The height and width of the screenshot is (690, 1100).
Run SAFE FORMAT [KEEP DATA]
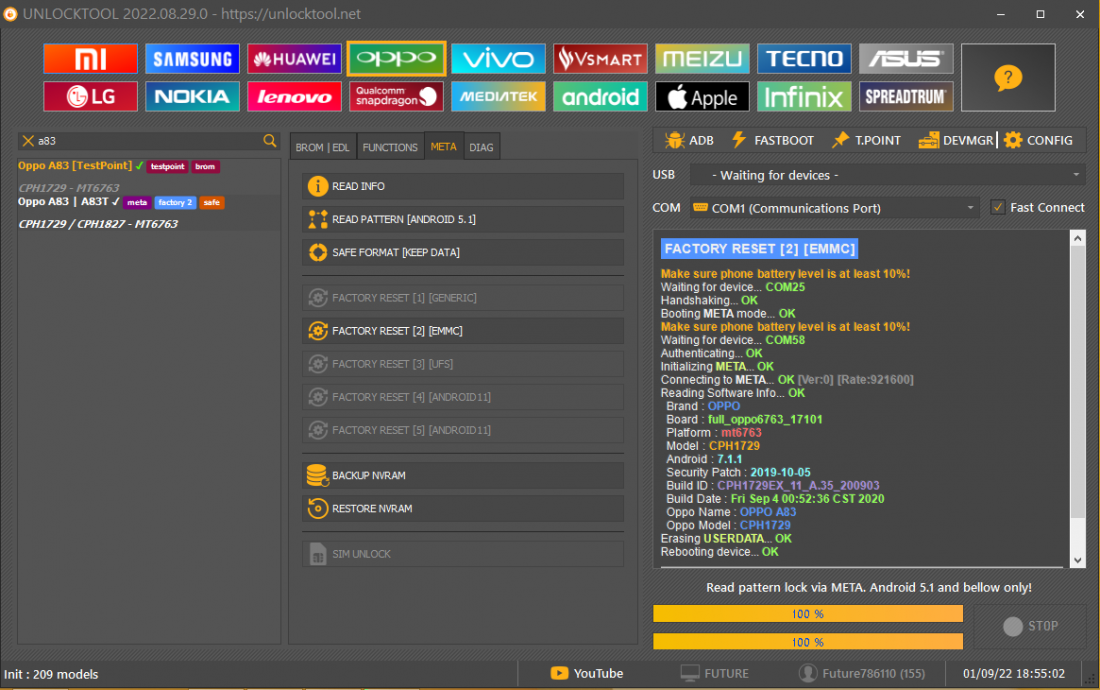(x=463, y=252)
